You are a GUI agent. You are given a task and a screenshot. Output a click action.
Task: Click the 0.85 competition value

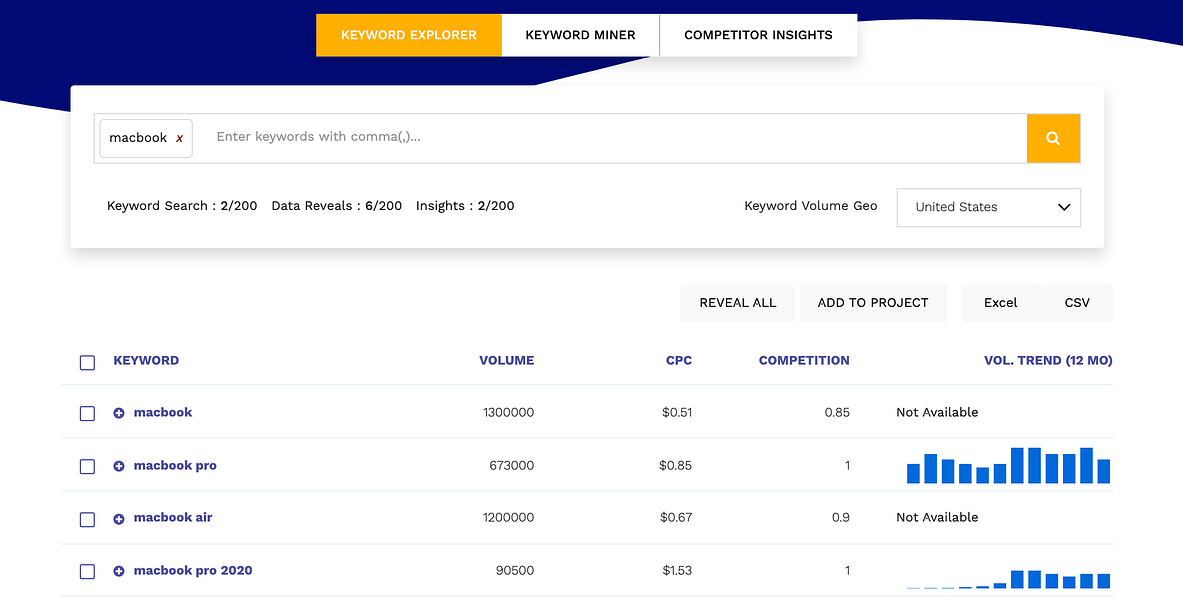click(x=837, y=412)
